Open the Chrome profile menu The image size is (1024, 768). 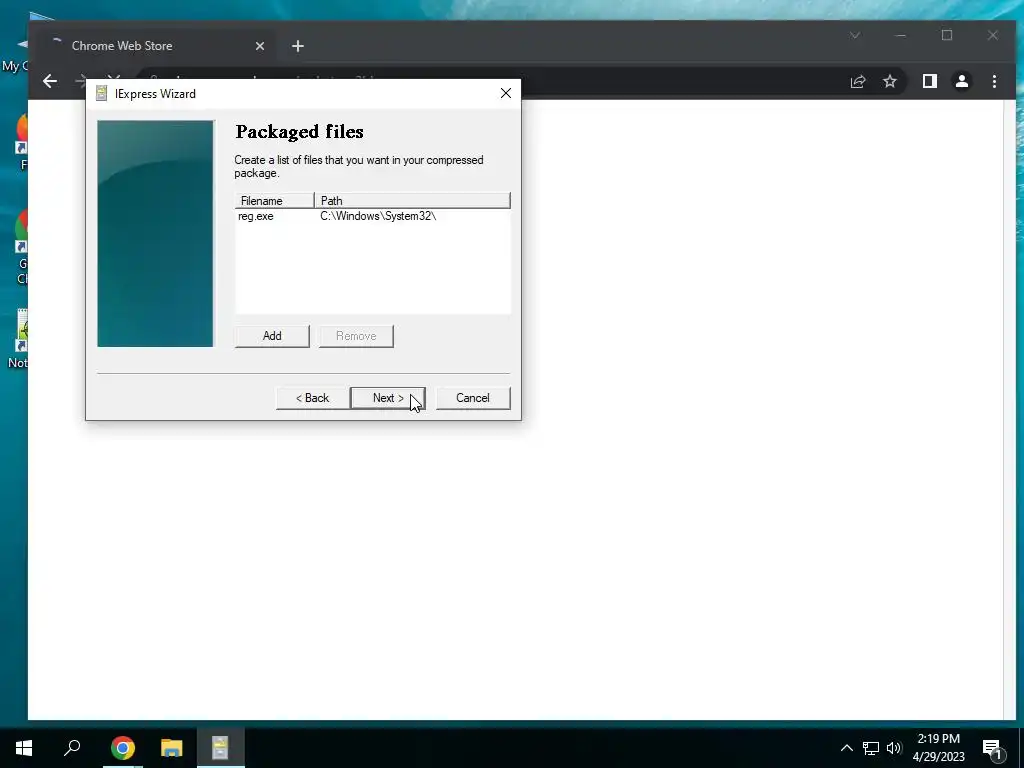pos(961,81)
